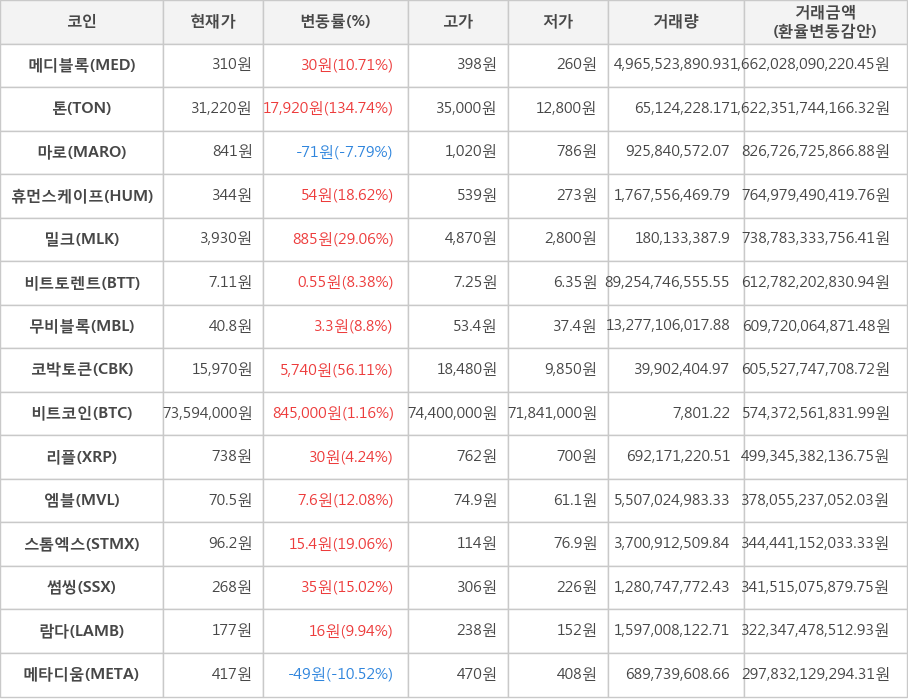
Task: Click the 메타디움(META) coin name
Action: click(82, 674)
